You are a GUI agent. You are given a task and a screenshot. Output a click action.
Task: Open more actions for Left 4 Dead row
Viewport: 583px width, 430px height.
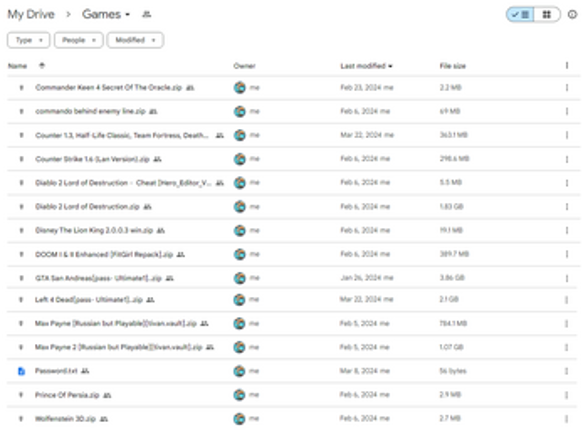[567, 300]
